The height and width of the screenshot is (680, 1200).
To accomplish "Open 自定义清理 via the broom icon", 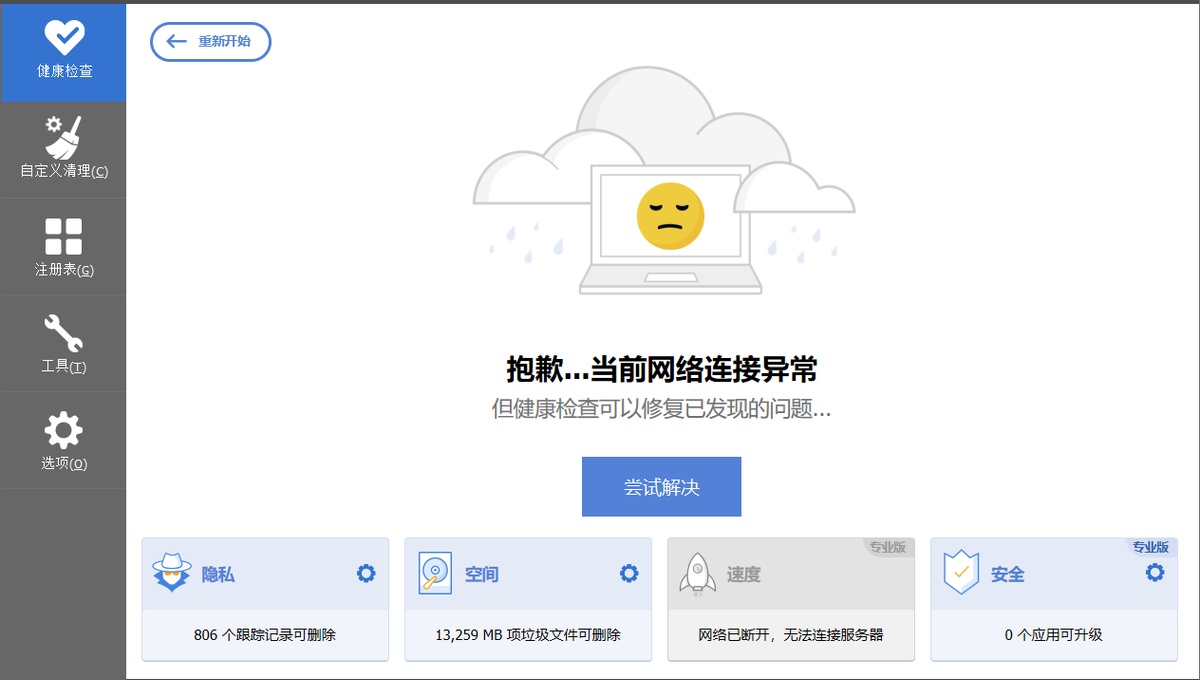I will pos(62,135).
